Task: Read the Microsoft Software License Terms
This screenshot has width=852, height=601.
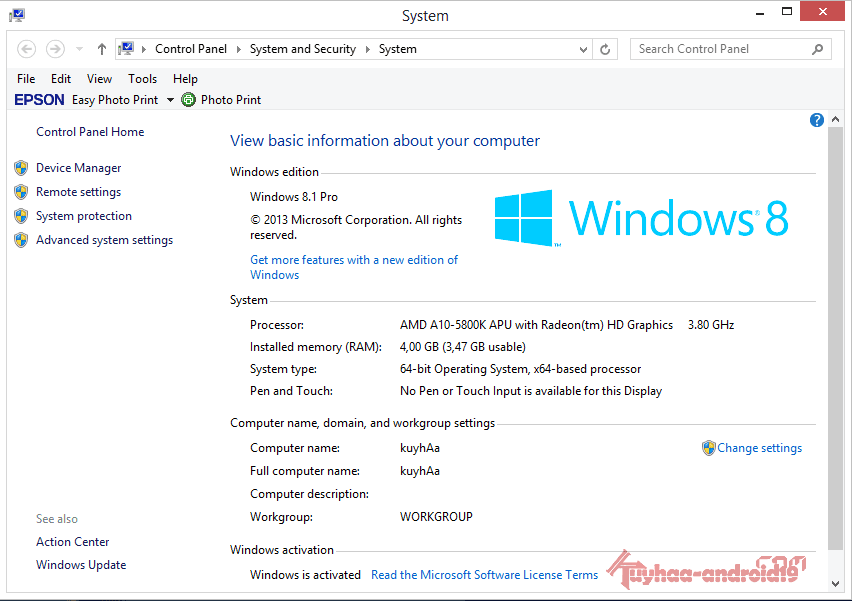Action: [485, 575]
